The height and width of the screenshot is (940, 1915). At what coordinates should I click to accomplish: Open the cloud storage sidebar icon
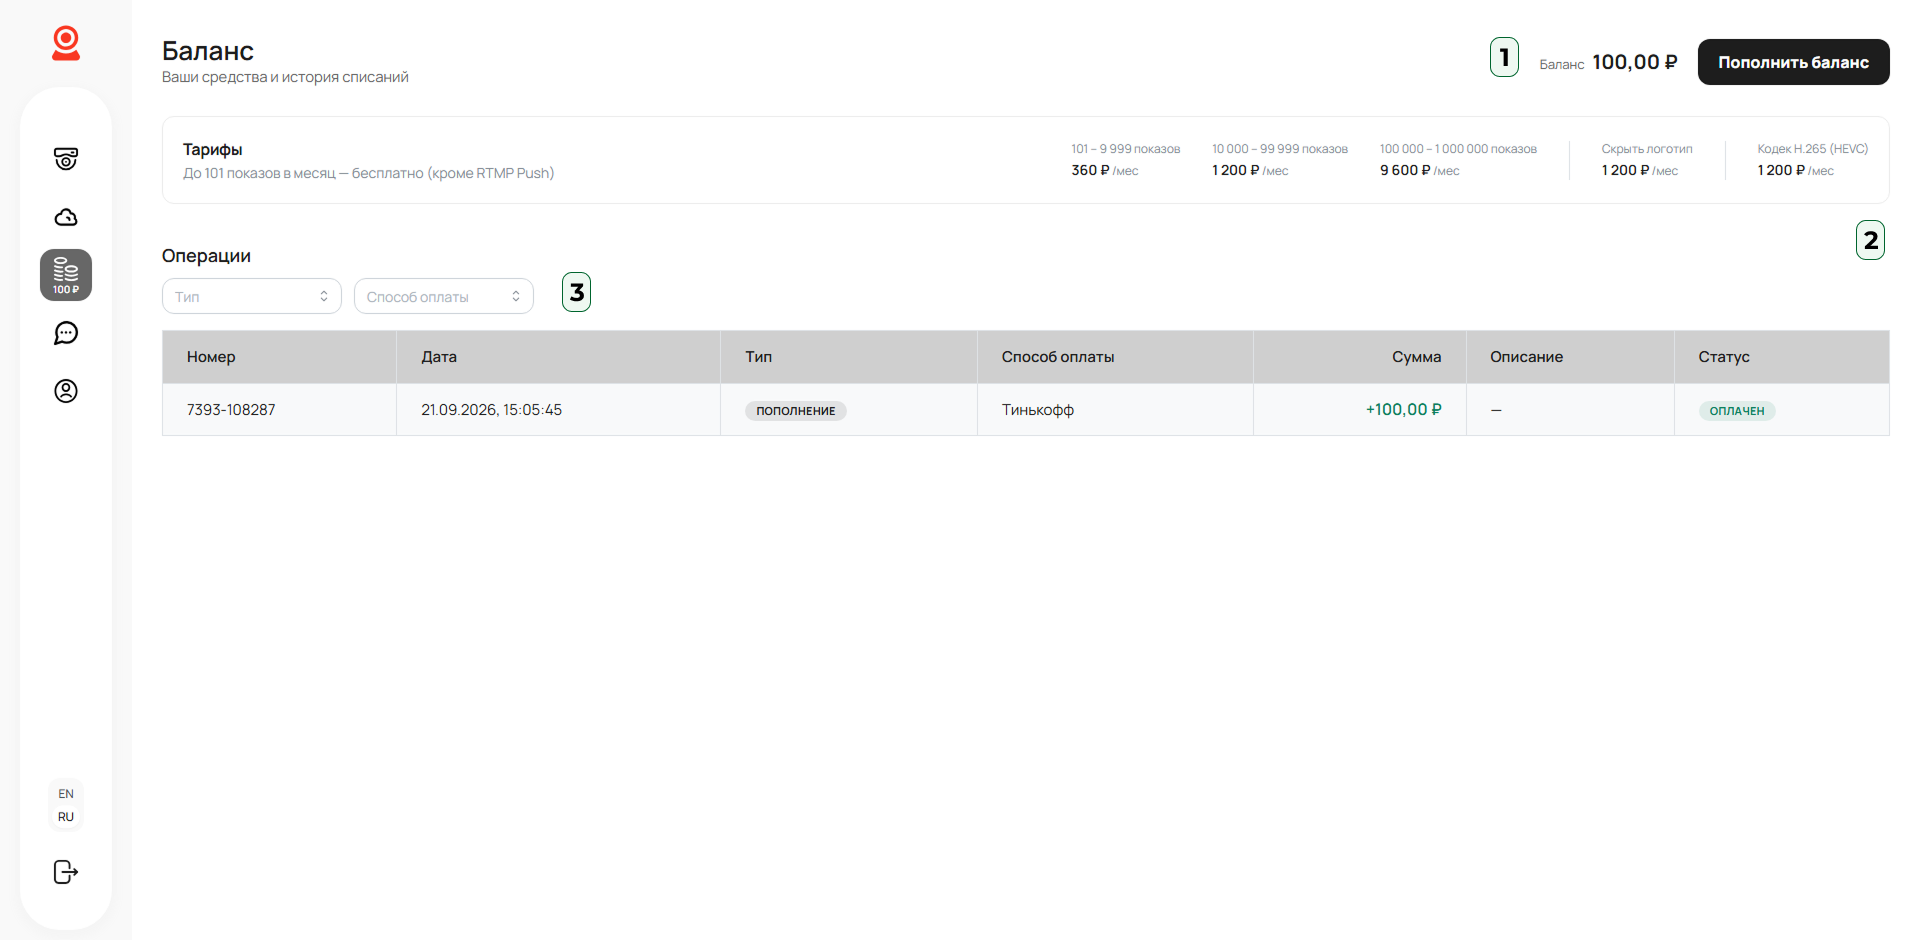(66, 217)
